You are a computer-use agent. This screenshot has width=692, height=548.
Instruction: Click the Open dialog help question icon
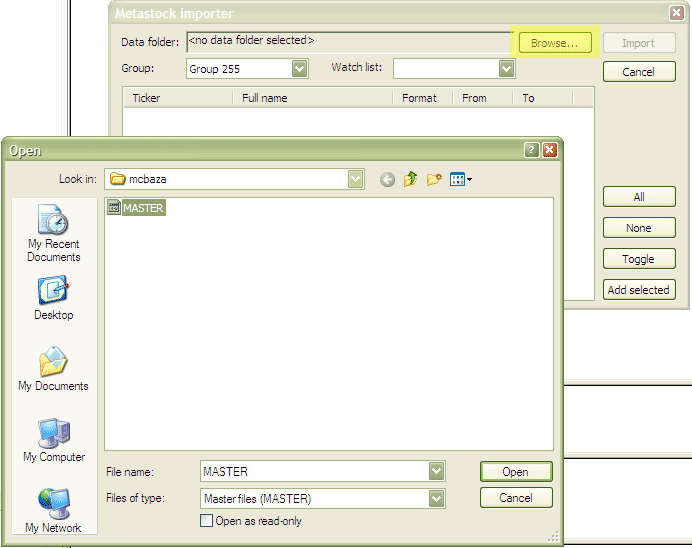tap(531, 150)
